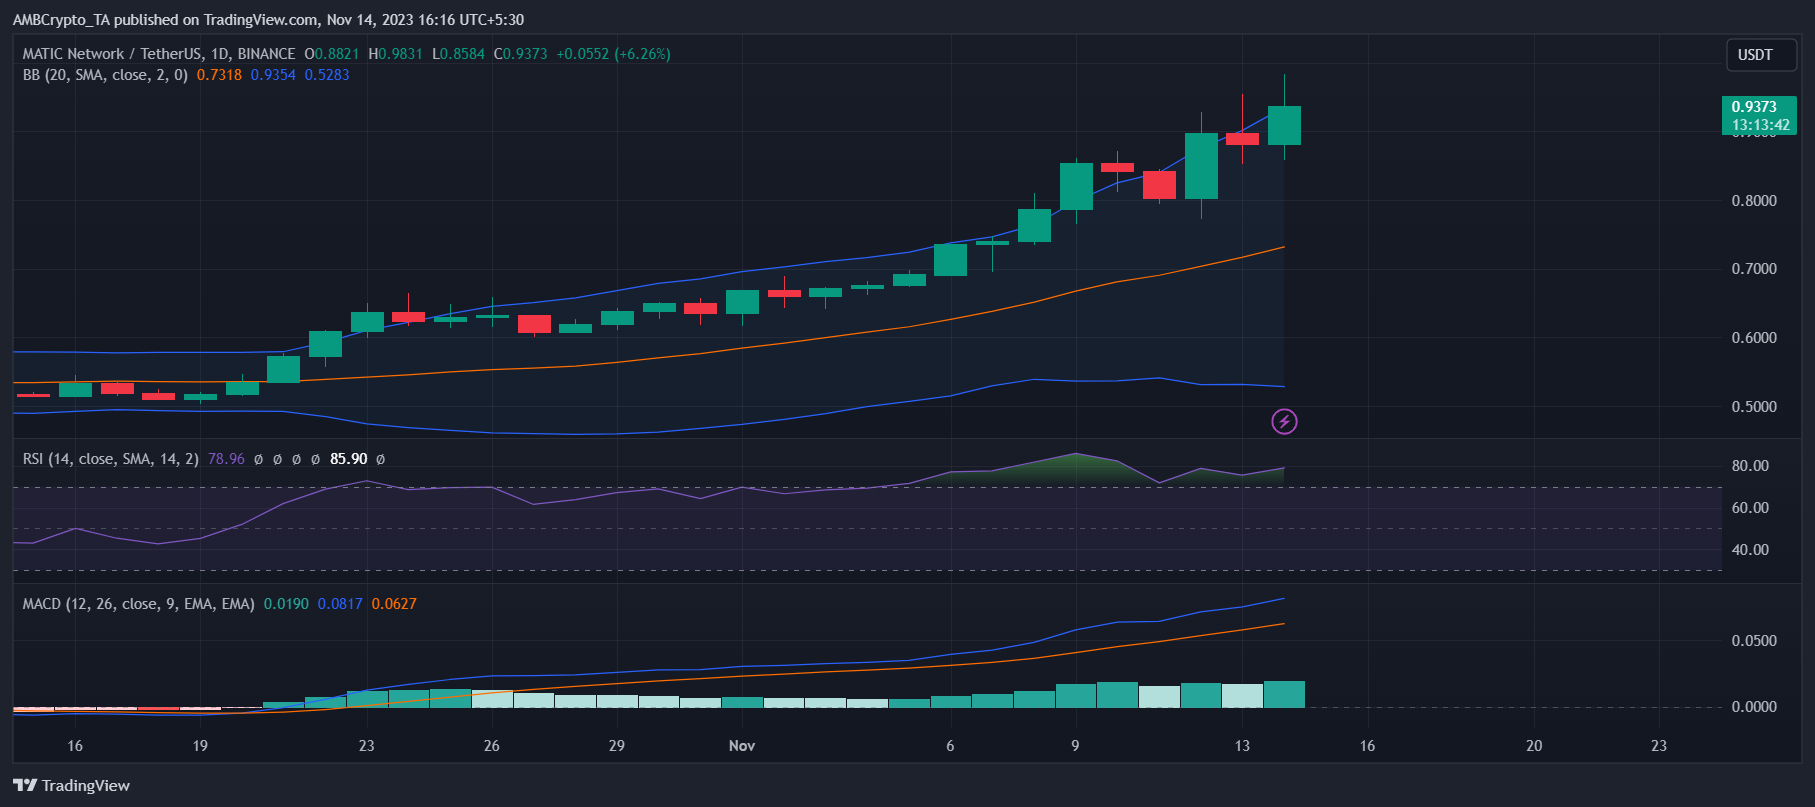Click the MACD line value 0.0817
The height and width of the screenshot is (807, 1815).
pos(340,604)
